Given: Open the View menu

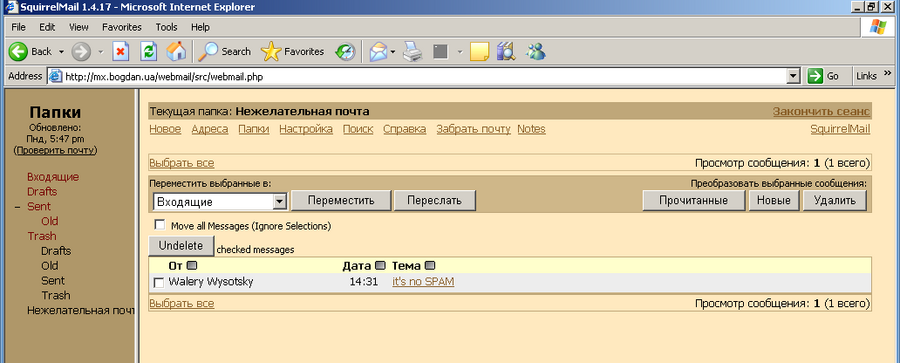Looking at the screenshot, I should tap(79, 27).
